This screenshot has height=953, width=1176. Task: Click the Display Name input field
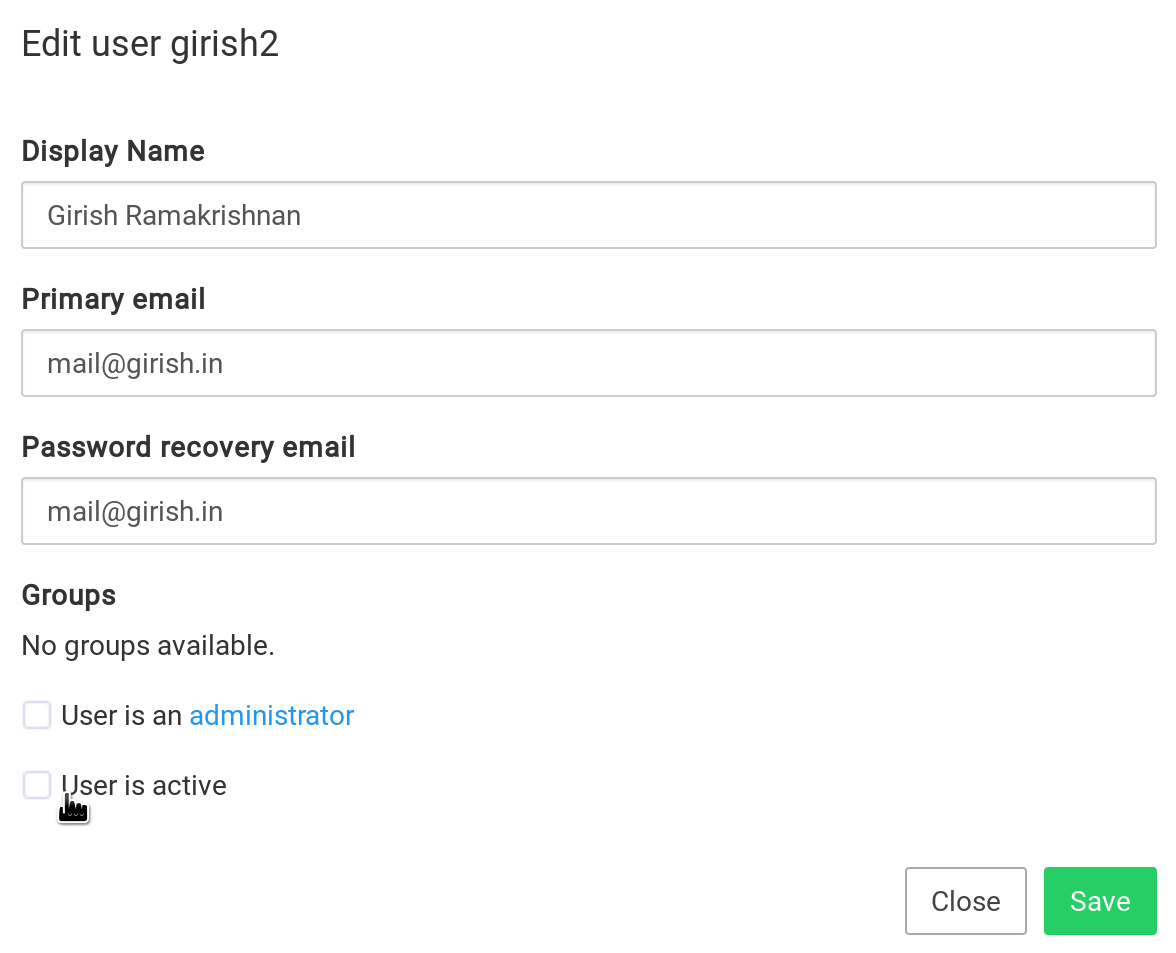click(588, 215)
